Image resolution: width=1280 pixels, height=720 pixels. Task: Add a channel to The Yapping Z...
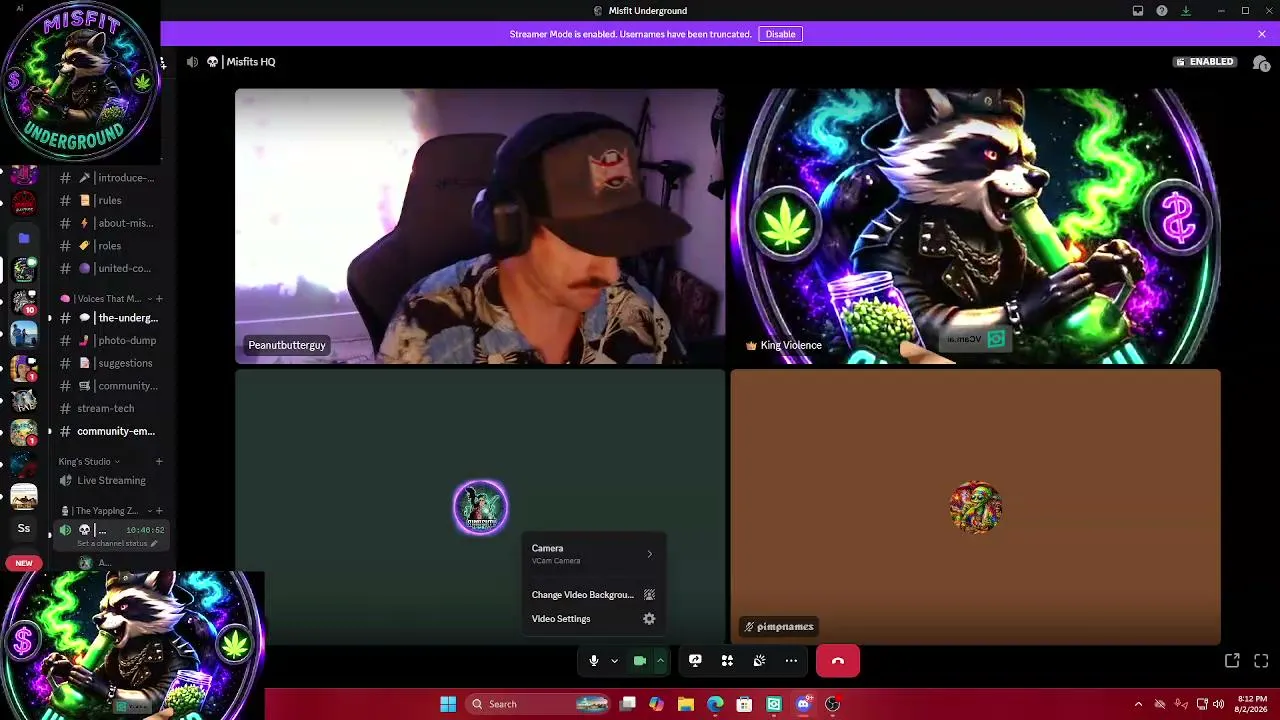pos(159,511)
